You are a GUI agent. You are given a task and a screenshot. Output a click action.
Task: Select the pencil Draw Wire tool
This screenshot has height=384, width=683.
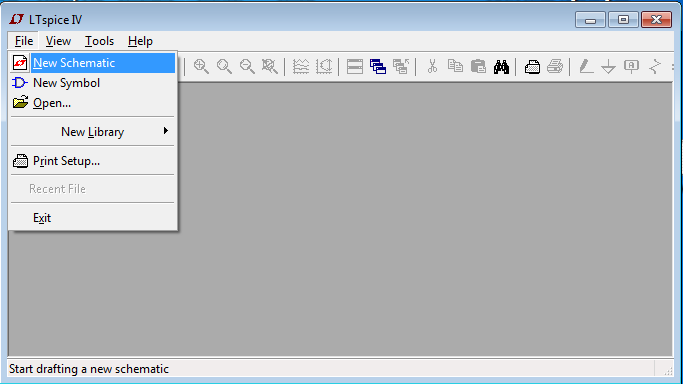pyautogui.click(x=586, y=66)
